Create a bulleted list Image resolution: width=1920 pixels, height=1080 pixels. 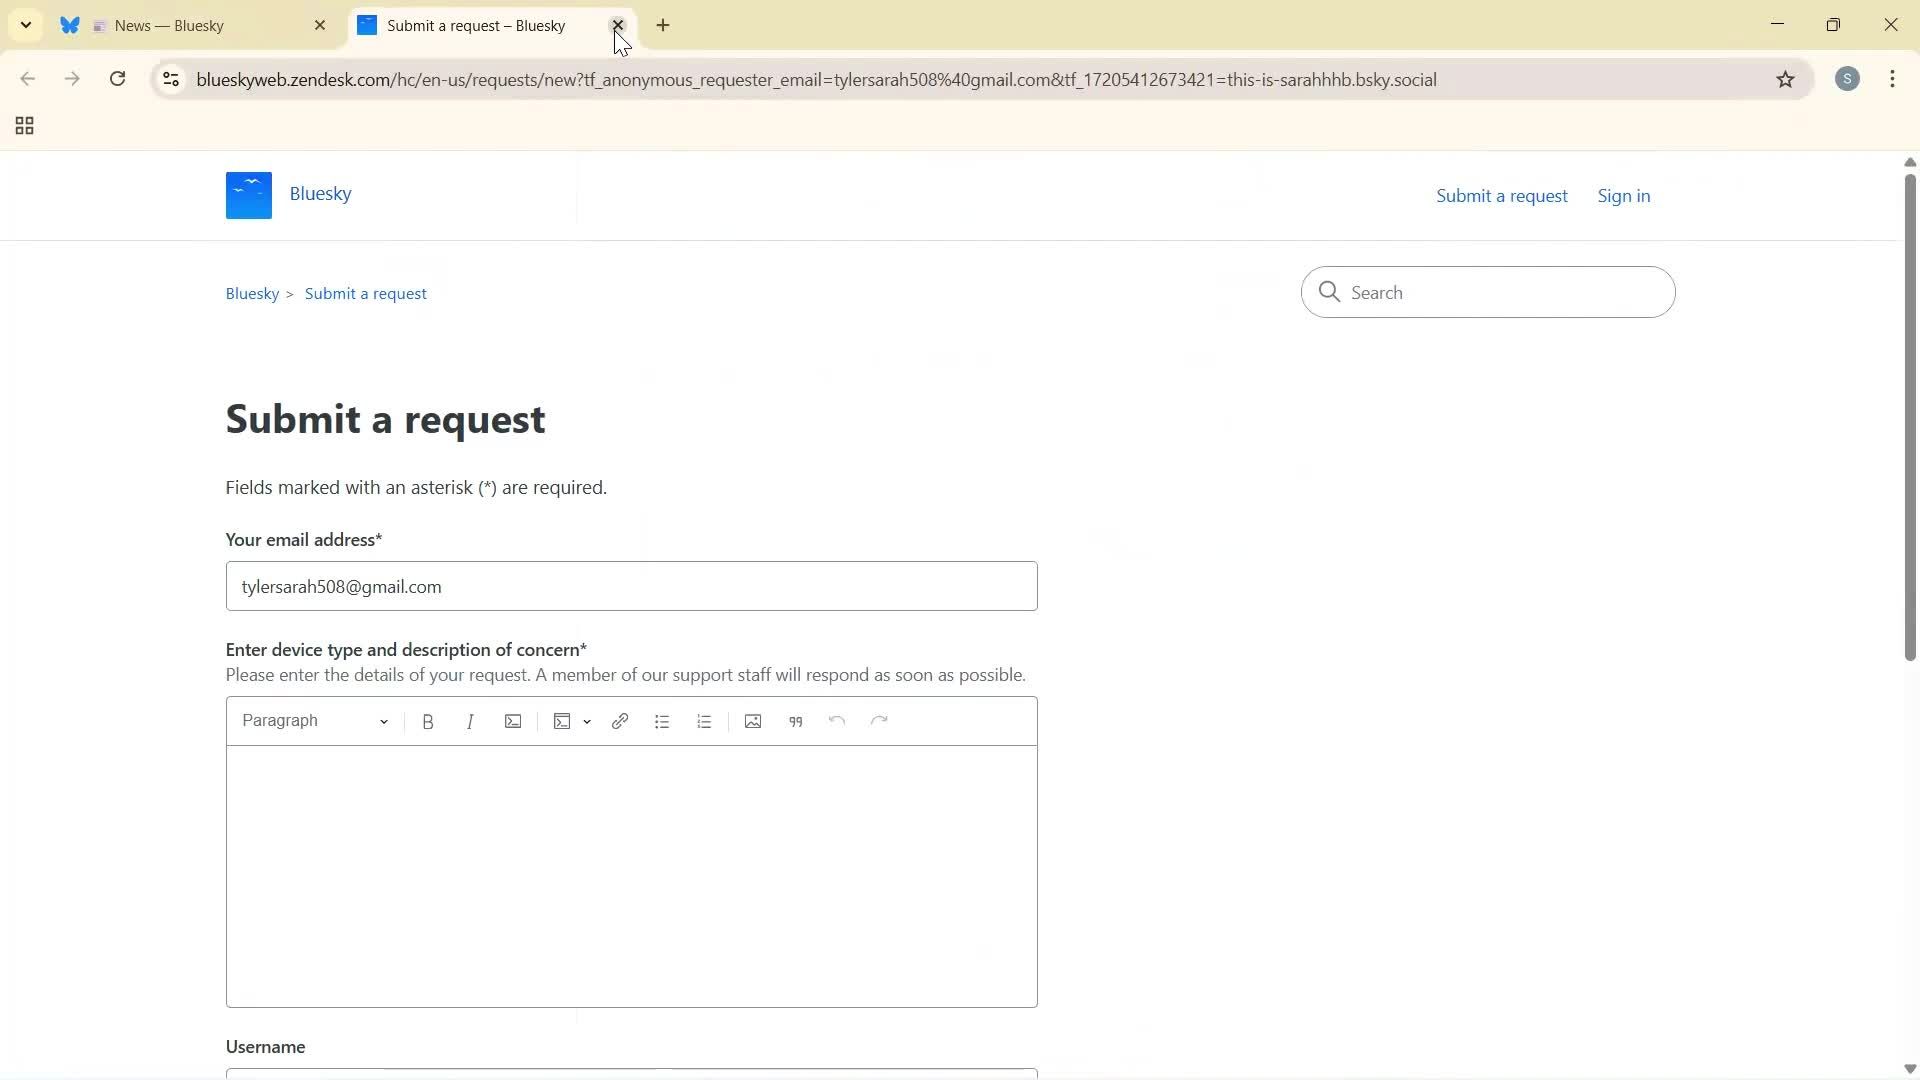pos(662,721)
